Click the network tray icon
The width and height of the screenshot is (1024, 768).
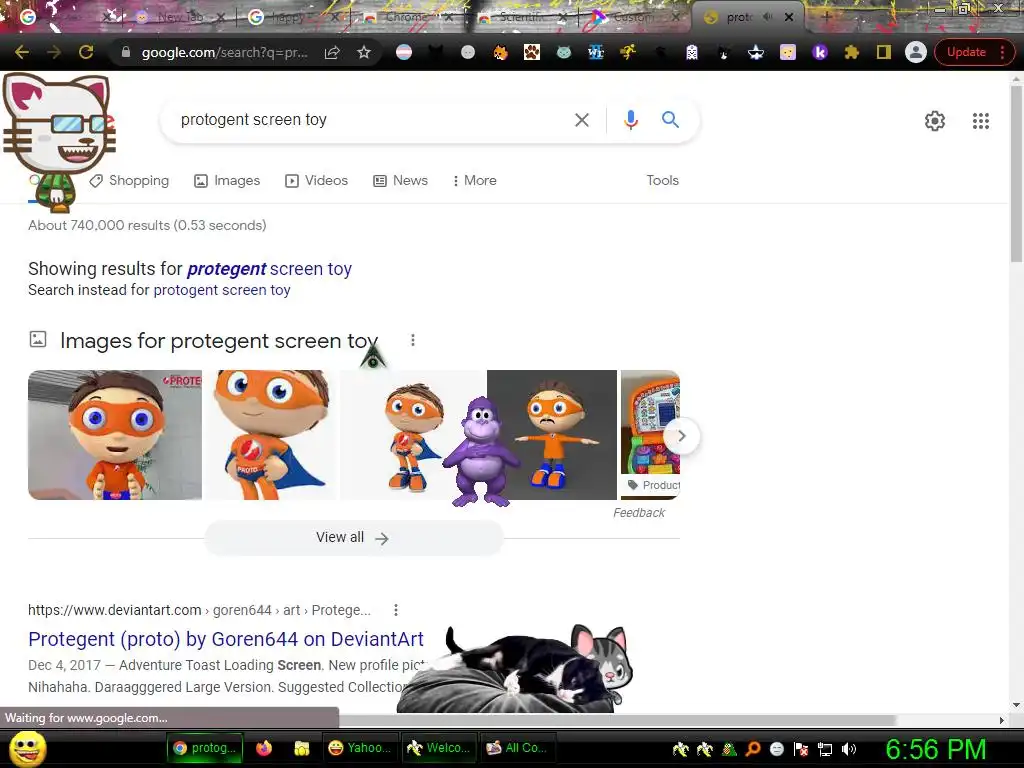coord(825,749)
